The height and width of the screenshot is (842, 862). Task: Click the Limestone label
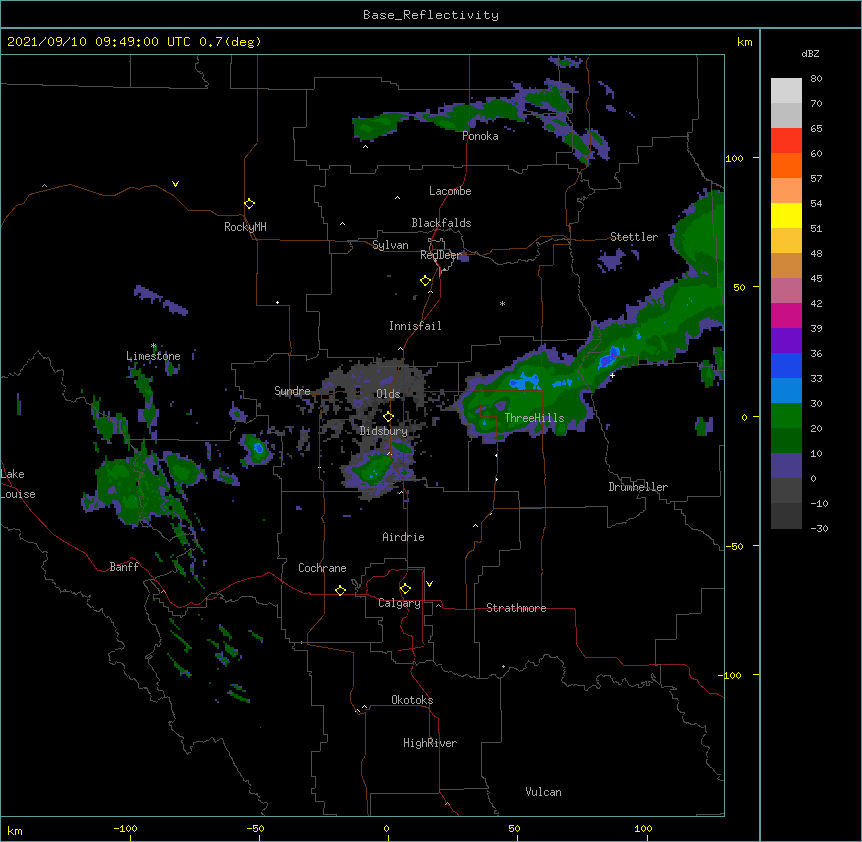pos(153,356)
